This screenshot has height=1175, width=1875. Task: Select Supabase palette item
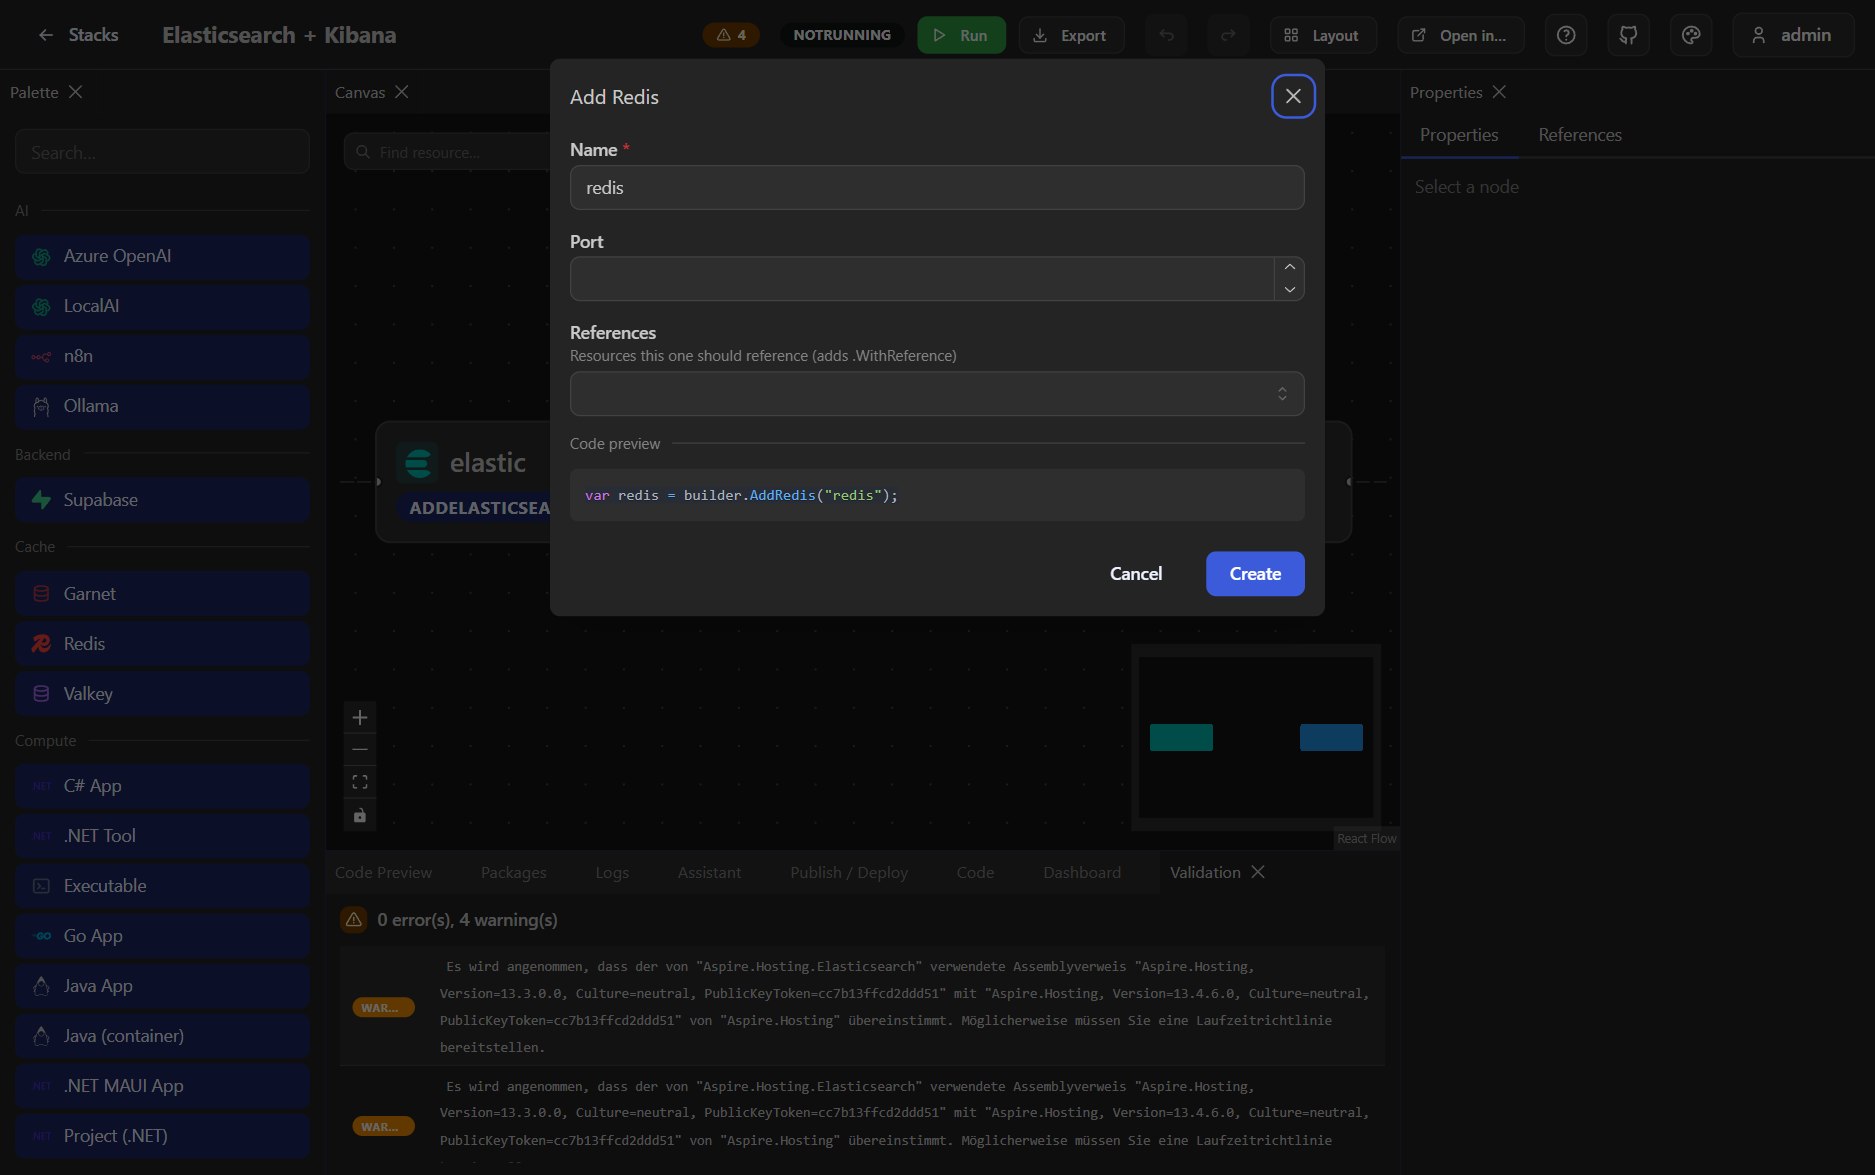[x=162, y=500]
